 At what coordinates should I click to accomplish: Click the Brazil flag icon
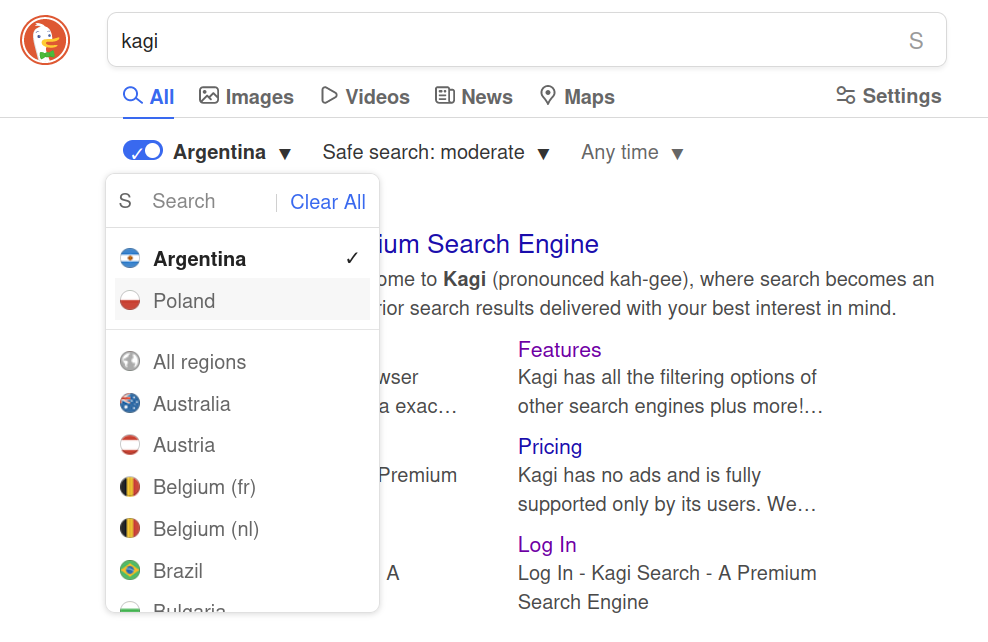(x=130, y=571)
